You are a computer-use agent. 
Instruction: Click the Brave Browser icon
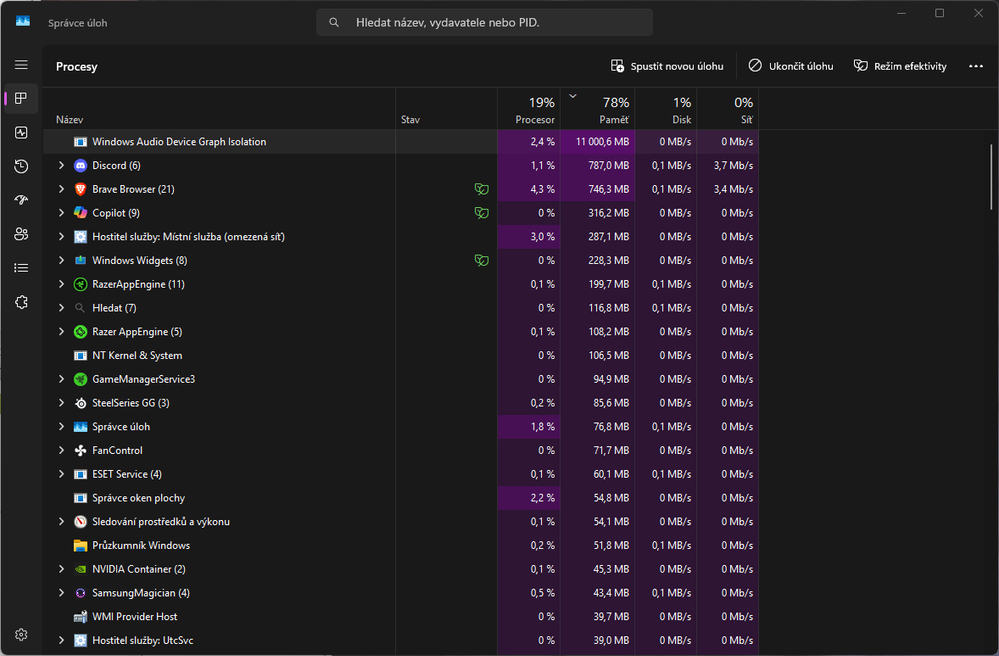click(x=80, y=189)
